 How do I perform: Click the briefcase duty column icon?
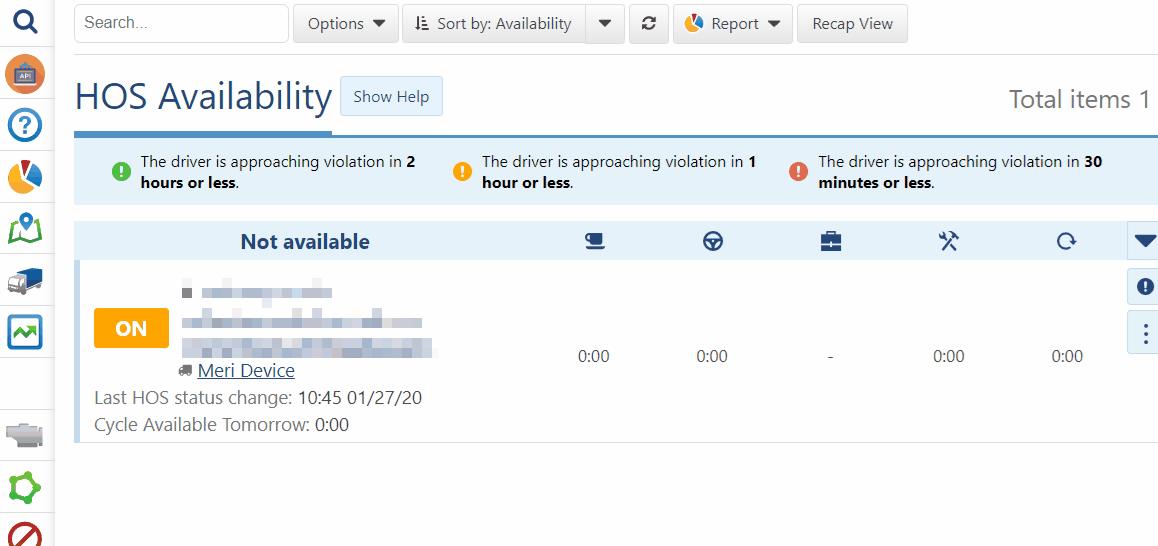tap(831, 241)
